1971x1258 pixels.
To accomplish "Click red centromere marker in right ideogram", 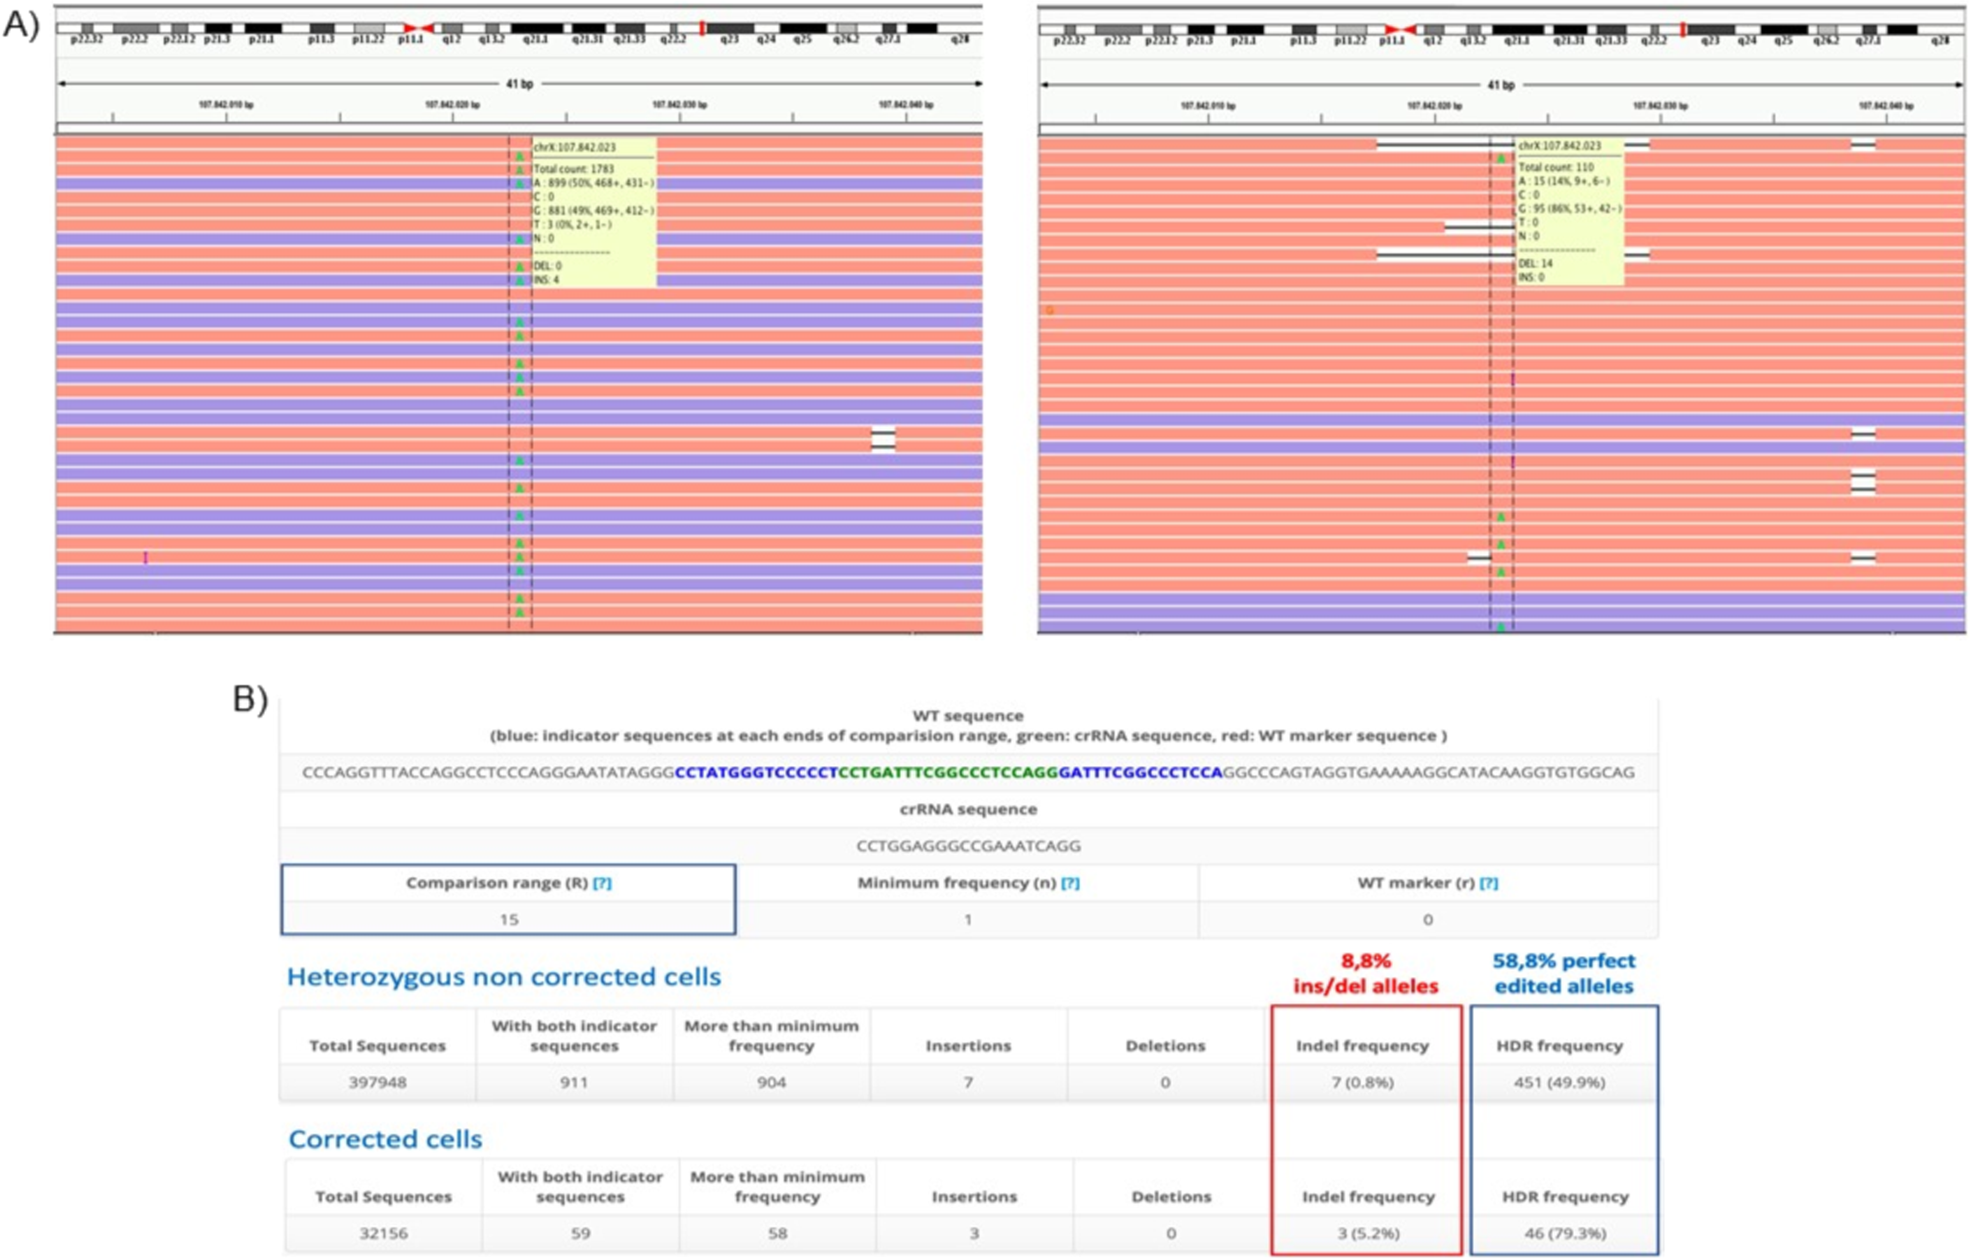I will tap(1400, 30).
